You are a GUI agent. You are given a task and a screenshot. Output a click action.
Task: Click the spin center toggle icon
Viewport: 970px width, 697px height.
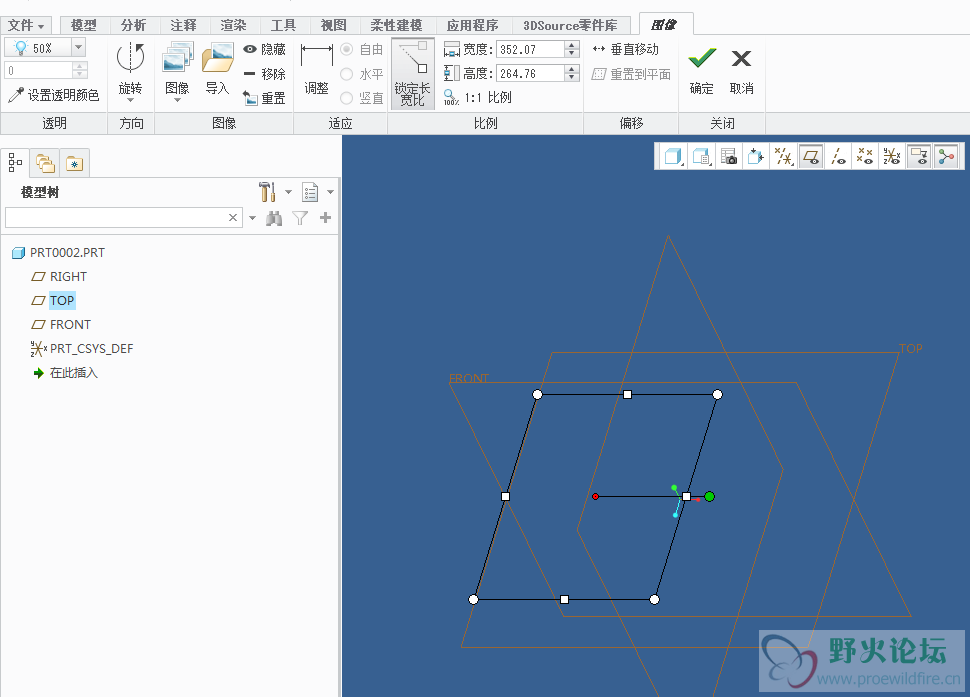[946, 156]
